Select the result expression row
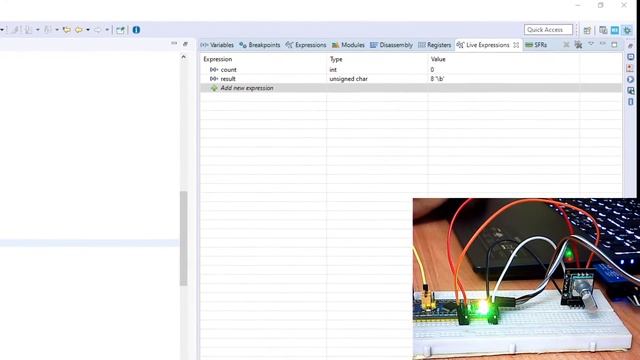 point(411,79)
